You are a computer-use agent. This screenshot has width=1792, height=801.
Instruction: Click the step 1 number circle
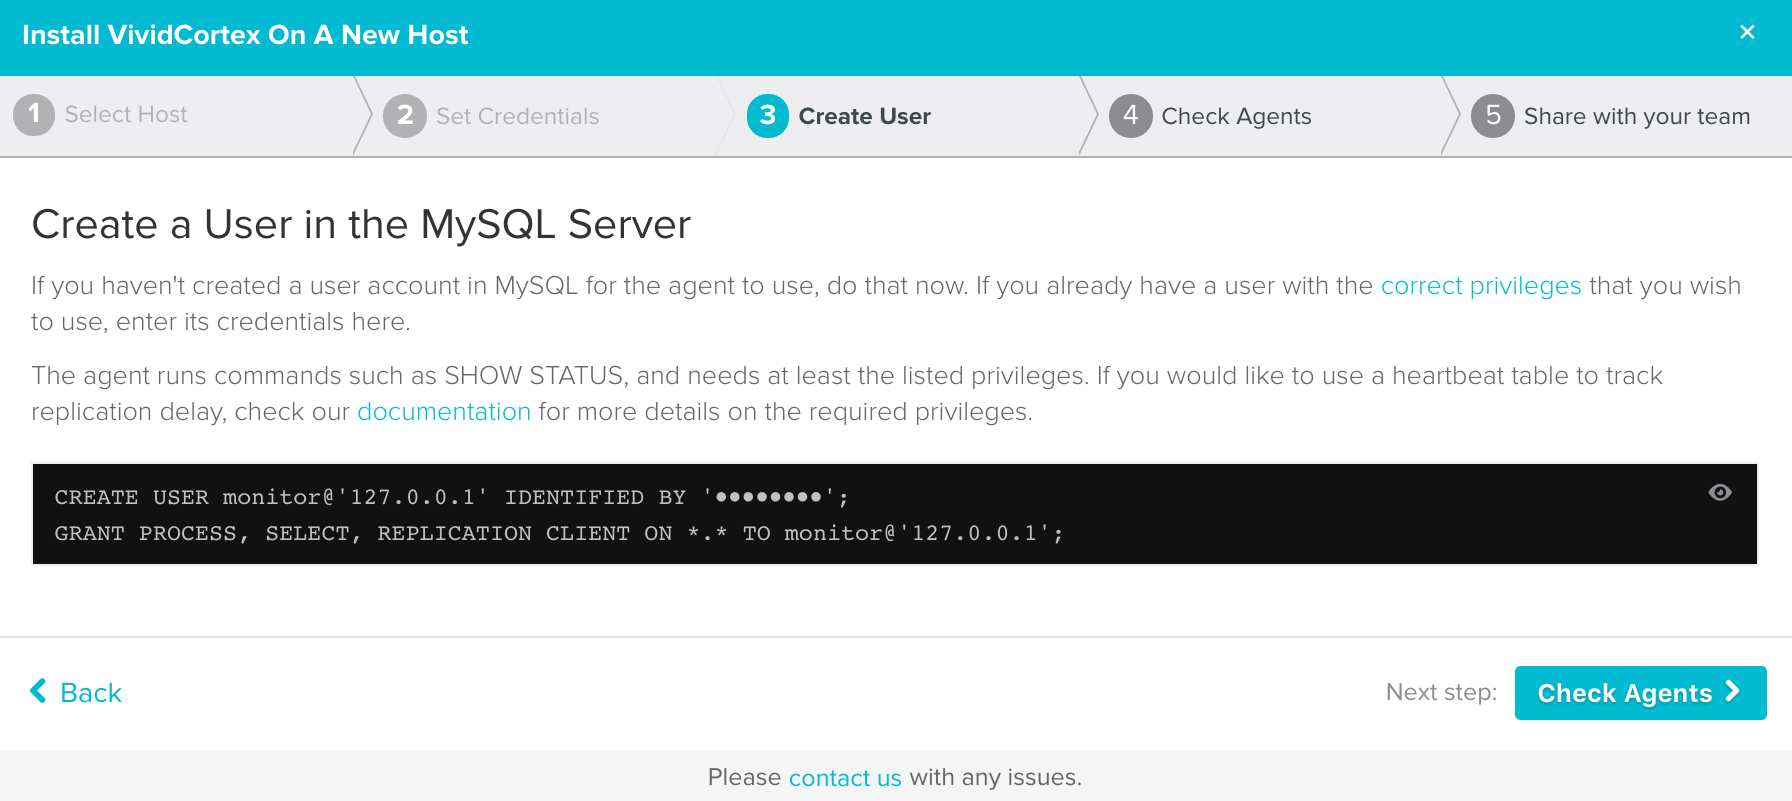34,115
